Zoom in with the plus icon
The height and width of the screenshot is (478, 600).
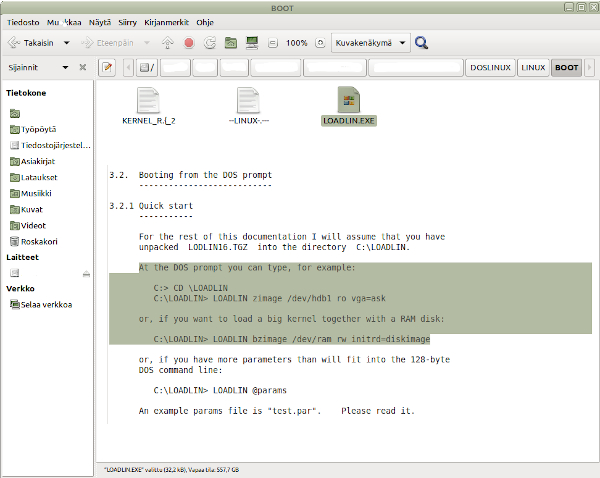pos(320,43)
